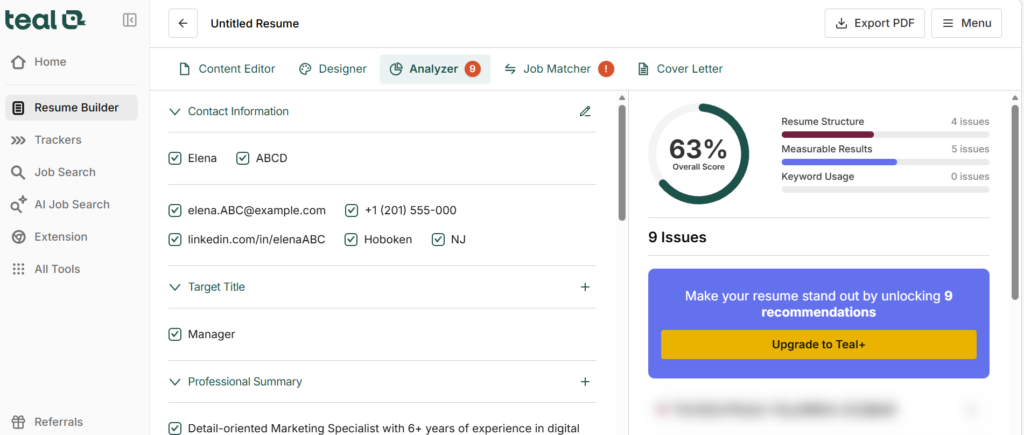
Task: Open AI Job Search from sidebar
Action: (71, 204)
